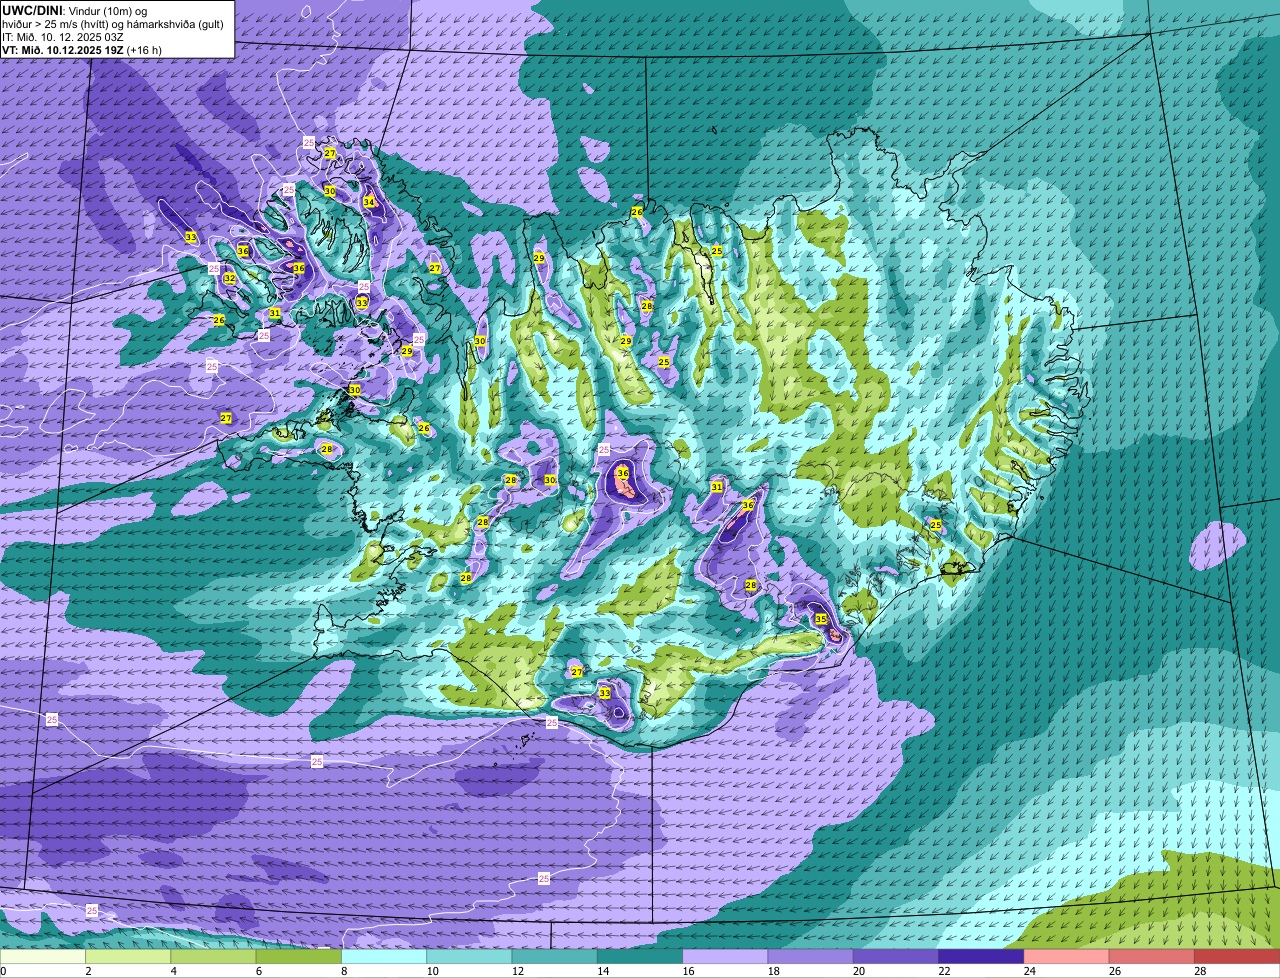This screenshot has height=978, width=1280.
Task: Select the 'IT: Mið. 10. 12. 2025 03Z' line
Action: coord(63,37)
